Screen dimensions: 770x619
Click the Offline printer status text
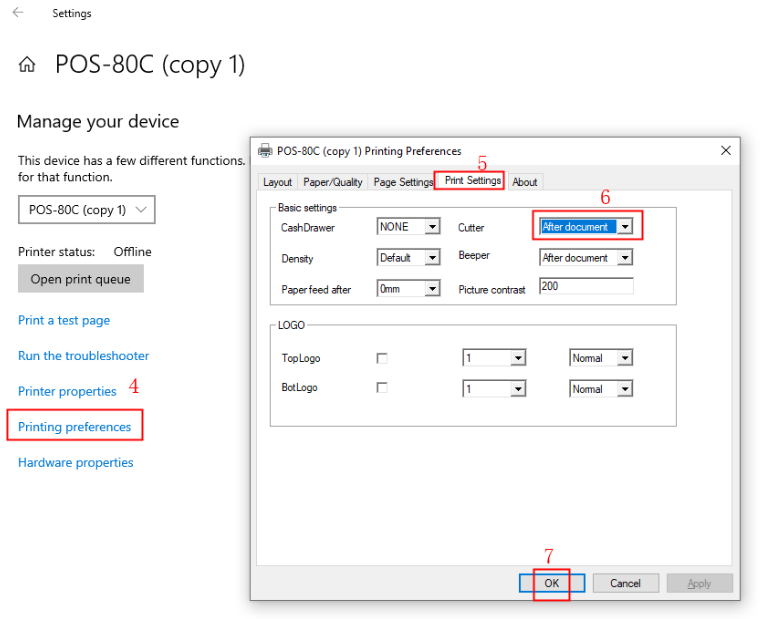133,252
